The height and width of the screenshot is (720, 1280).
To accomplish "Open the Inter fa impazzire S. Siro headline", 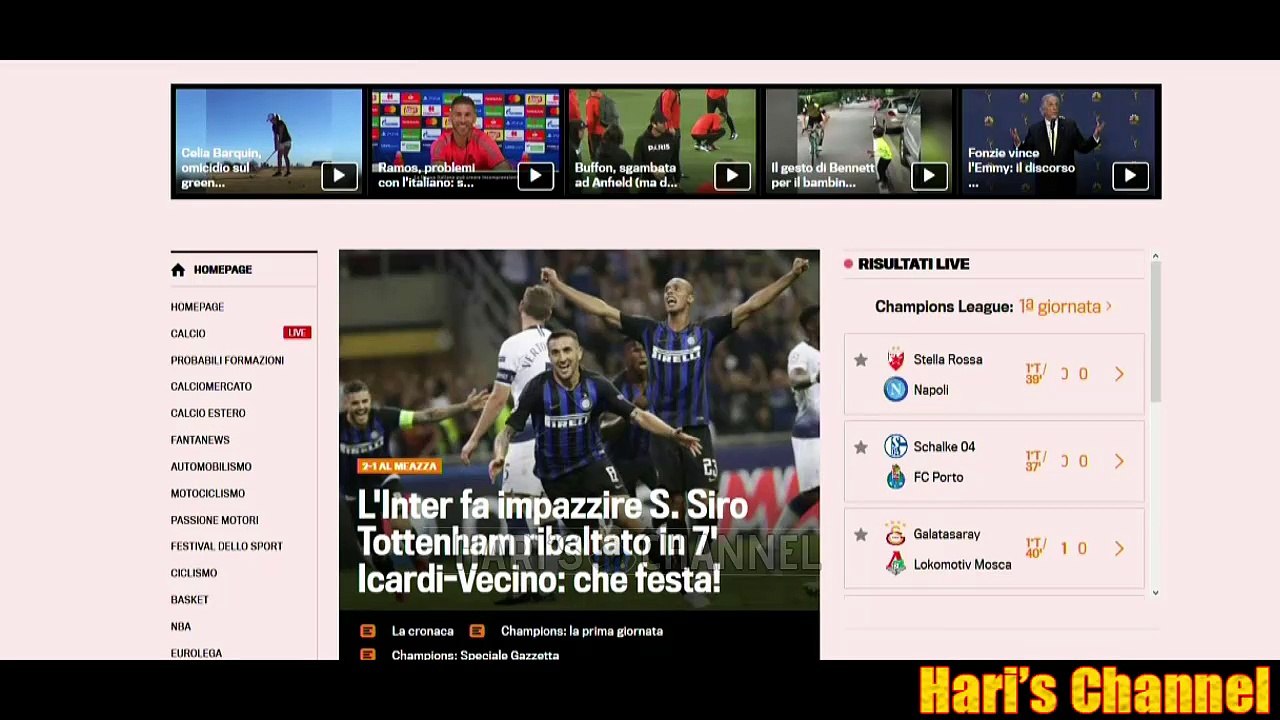I will point(553,542).
